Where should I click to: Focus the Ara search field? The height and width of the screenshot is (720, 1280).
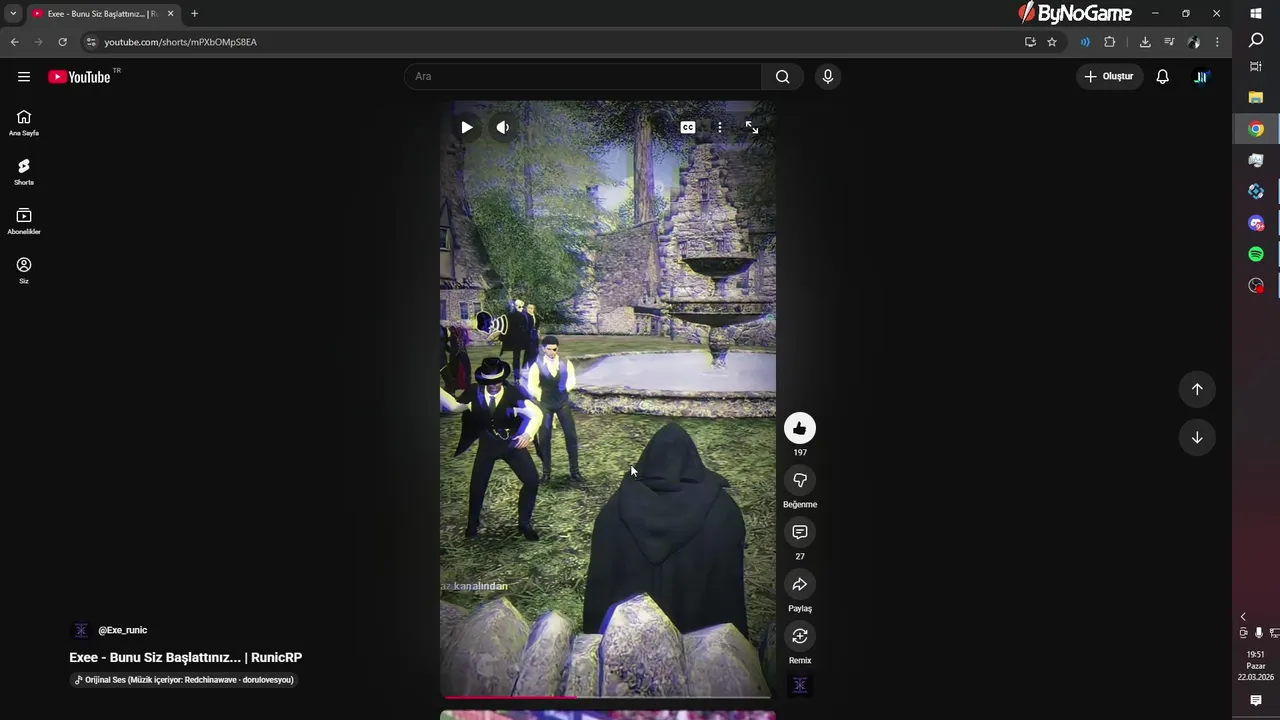coord(583,76)
